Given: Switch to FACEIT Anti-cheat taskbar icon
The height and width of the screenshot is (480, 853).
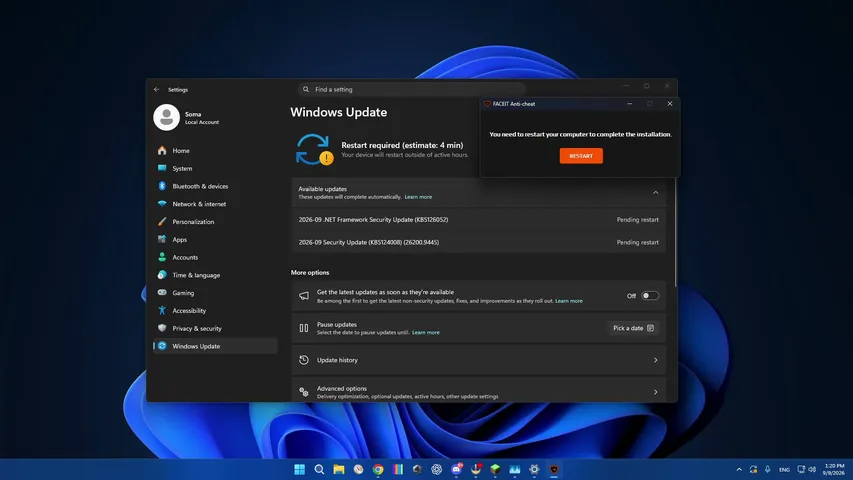Looking at the screenshot, I should pyautogui.click(x=554, y=469).
